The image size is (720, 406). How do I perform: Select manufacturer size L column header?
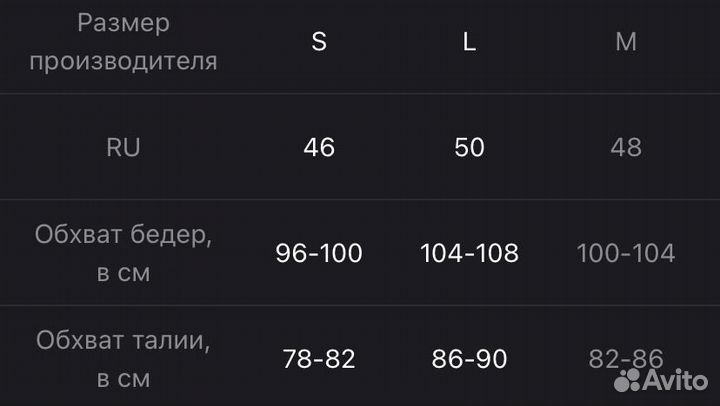click(469, 42)
